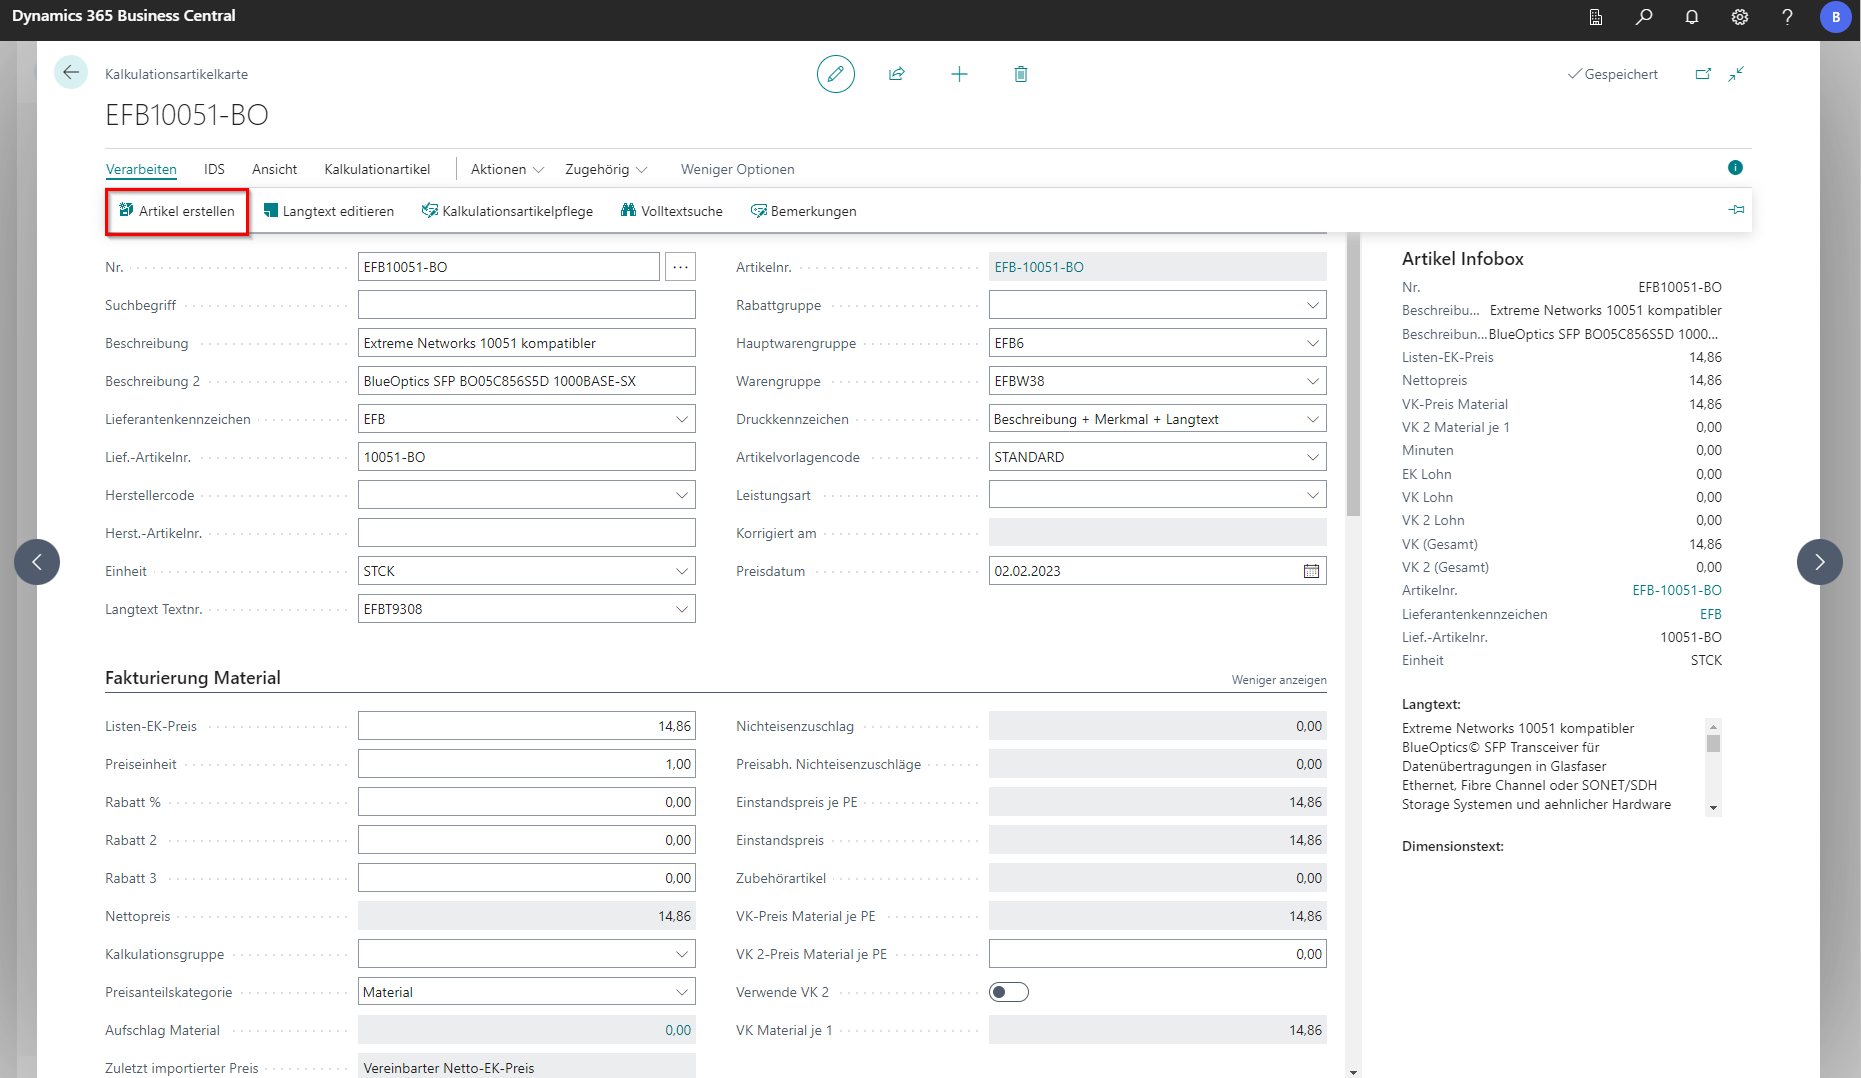The width and height of the screenshot is (1861, 1078).
Task: Click the Langtext scrollbar down arrow
Action: coord(1713,808)
